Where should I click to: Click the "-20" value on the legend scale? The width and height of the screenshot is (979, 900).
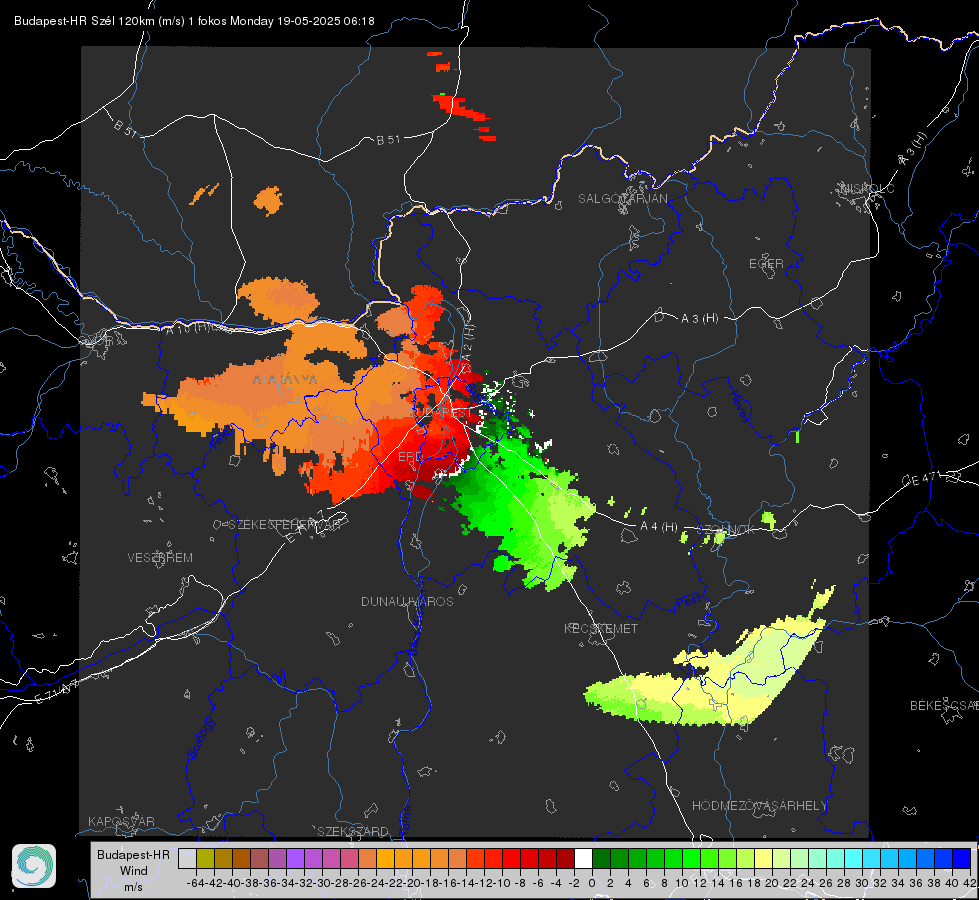tap(412, 883)
